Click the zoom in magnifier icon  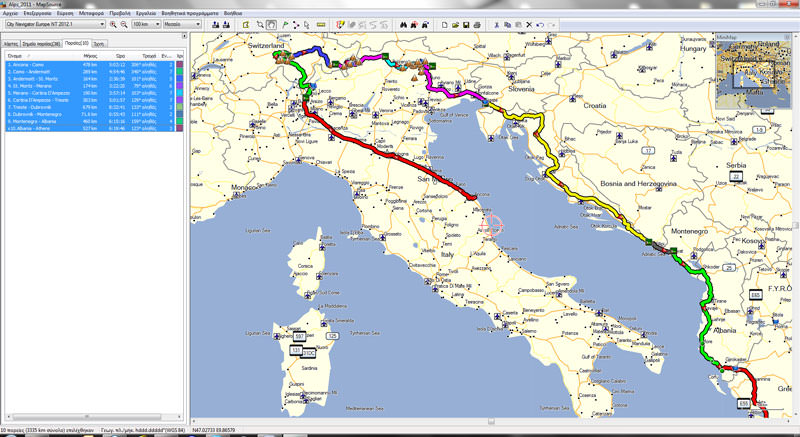click(112, 23)
